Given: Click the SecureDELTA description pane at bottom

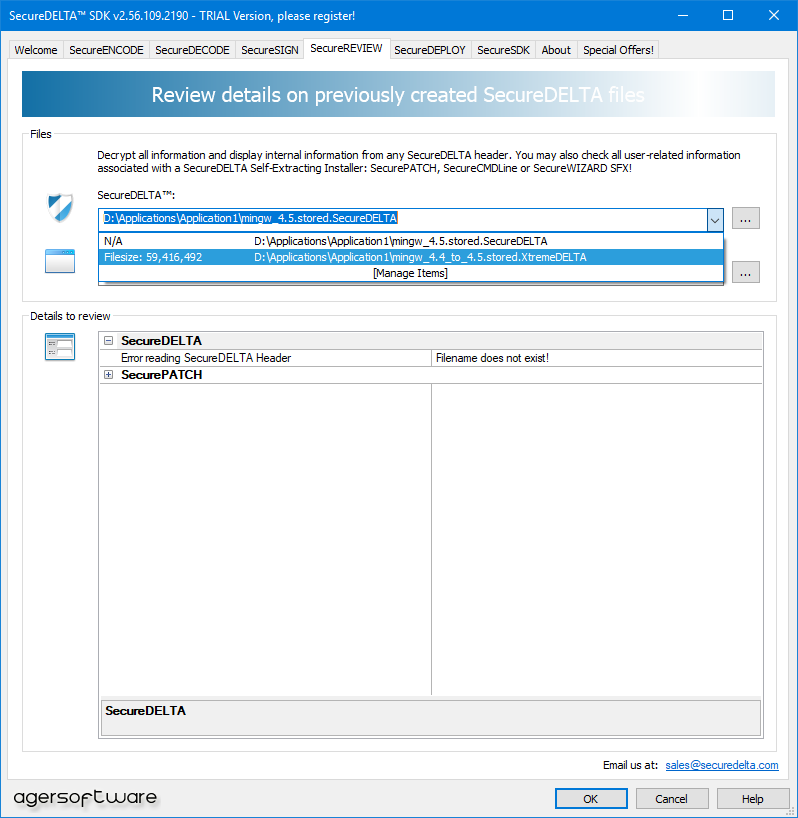Looking at the screenshot, I should click(x=431, y=718).
